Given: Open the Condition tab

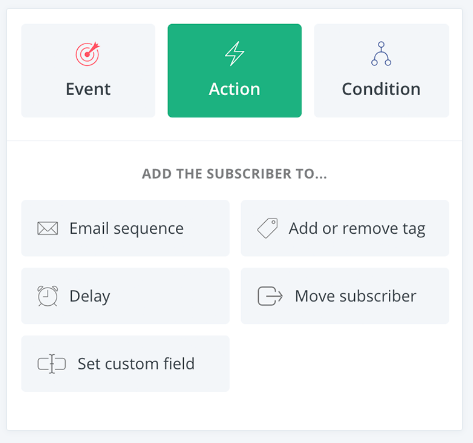Looking at the screenshot, I should (381, 71).
